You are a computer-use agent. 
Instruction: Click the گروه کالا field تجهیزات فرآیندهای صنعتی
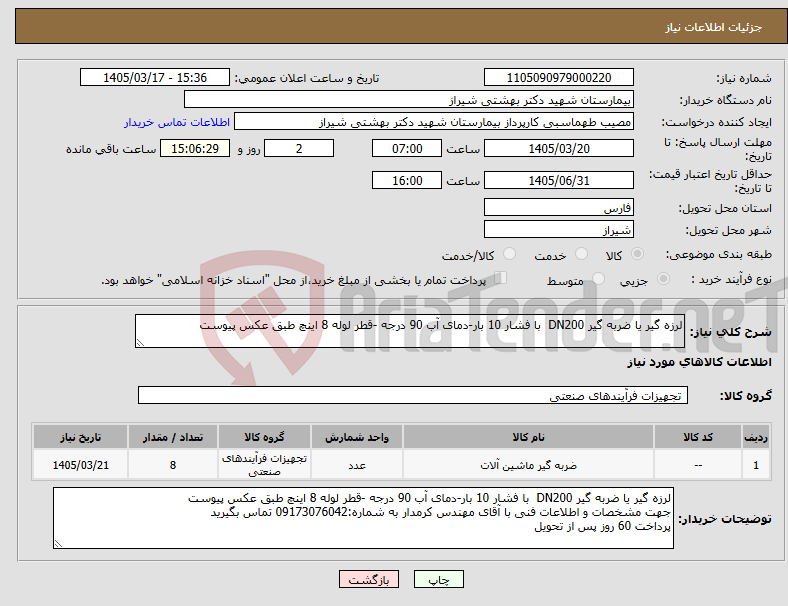point(413,395)
